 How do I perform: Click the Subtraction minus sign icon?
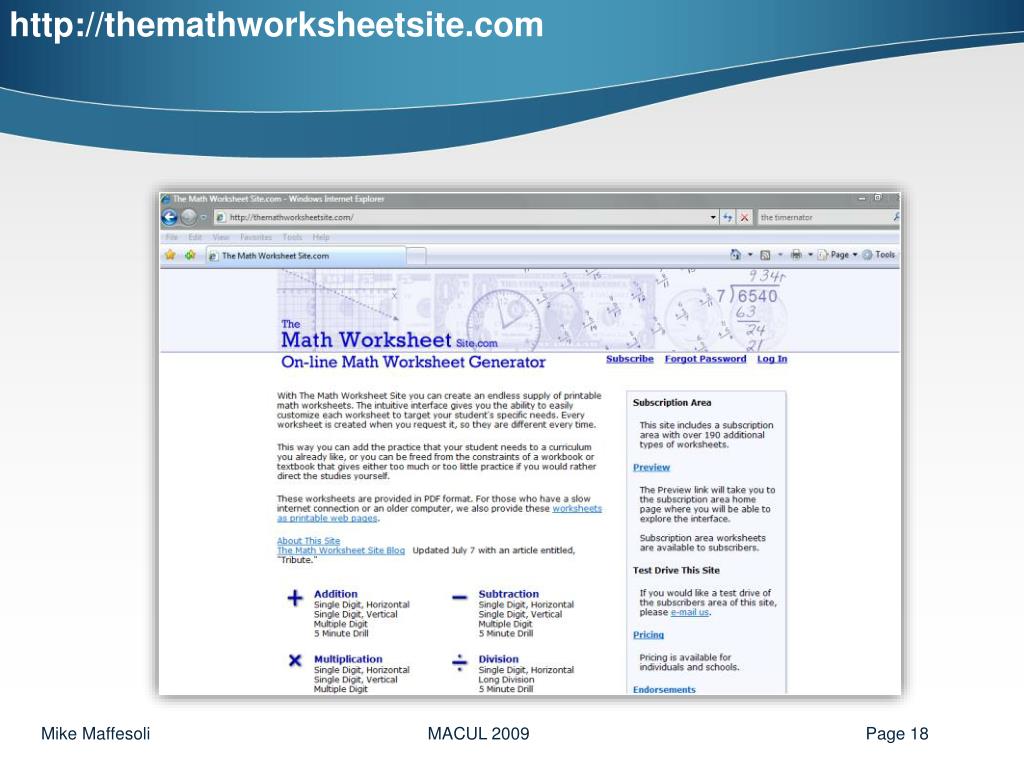[x=460, y=597]
